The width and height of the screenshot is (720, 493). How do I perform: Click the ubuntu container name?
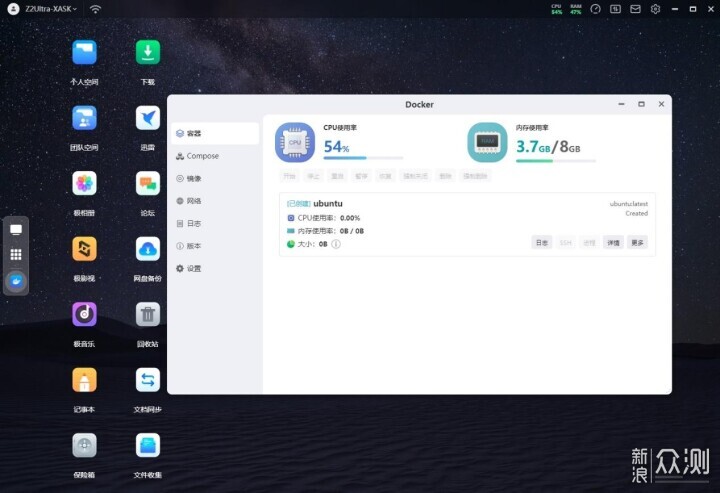click(x=328, y=203)
